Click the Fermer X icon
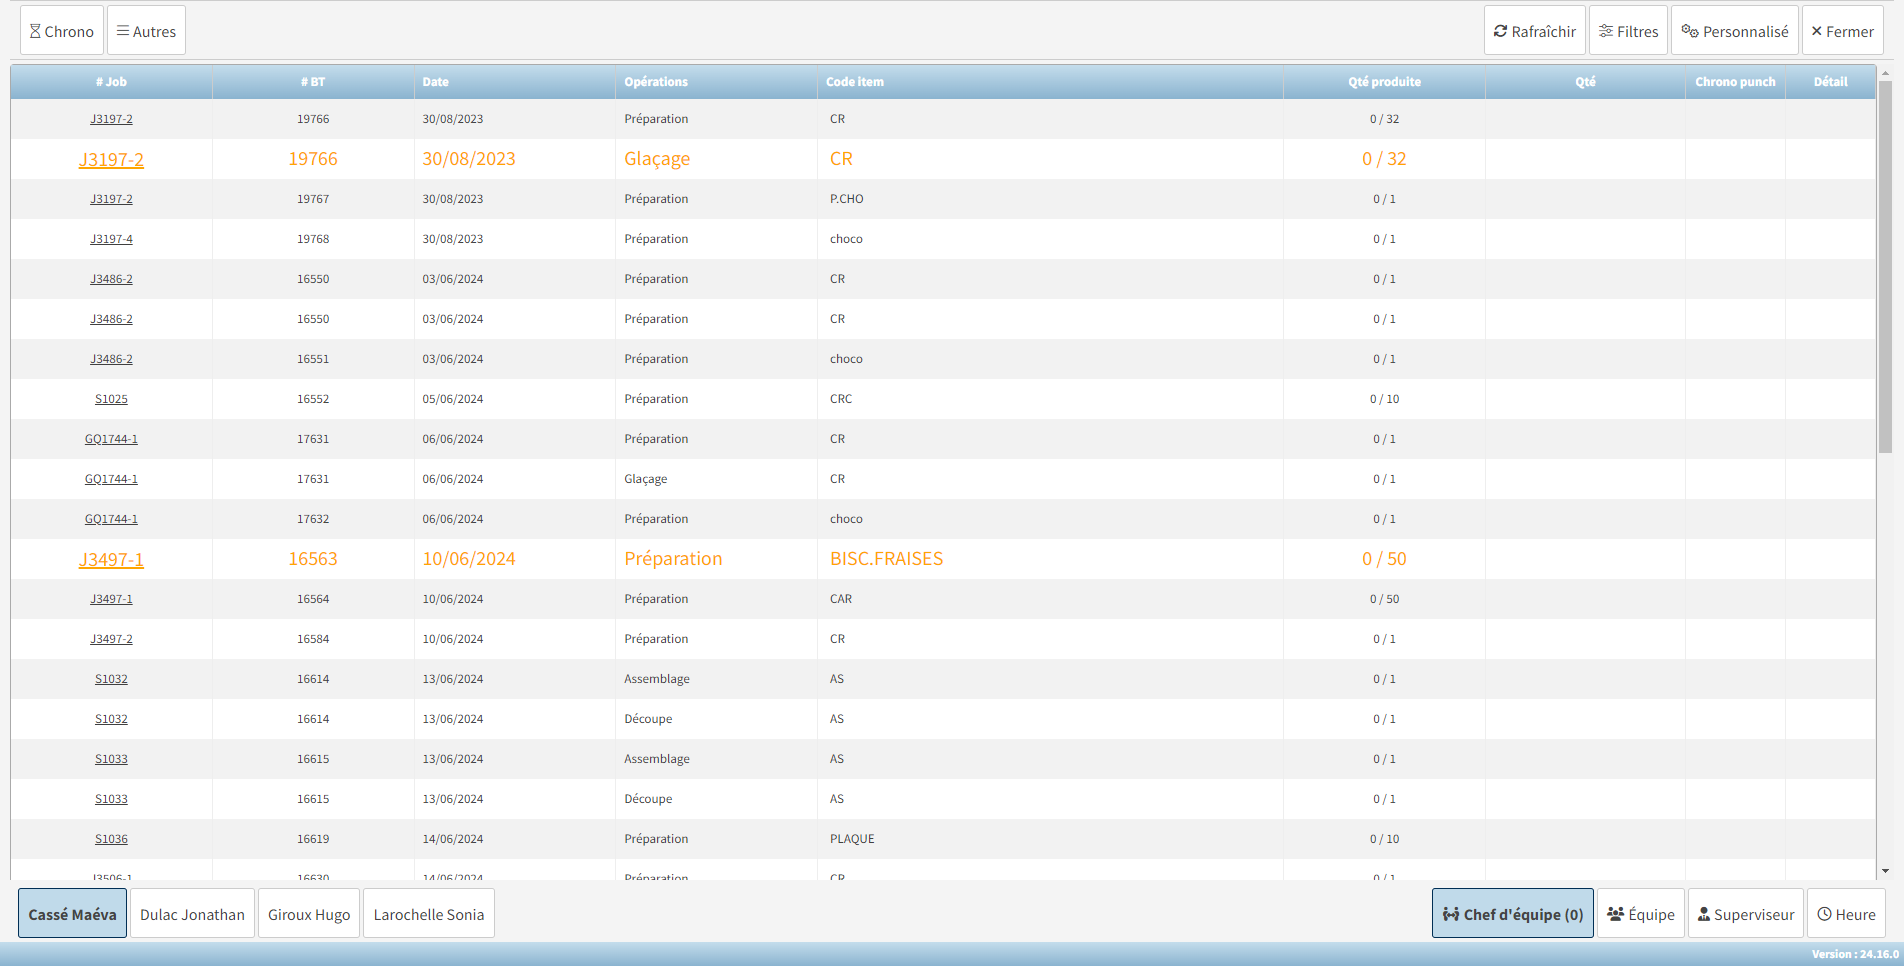 (1817, 31)
